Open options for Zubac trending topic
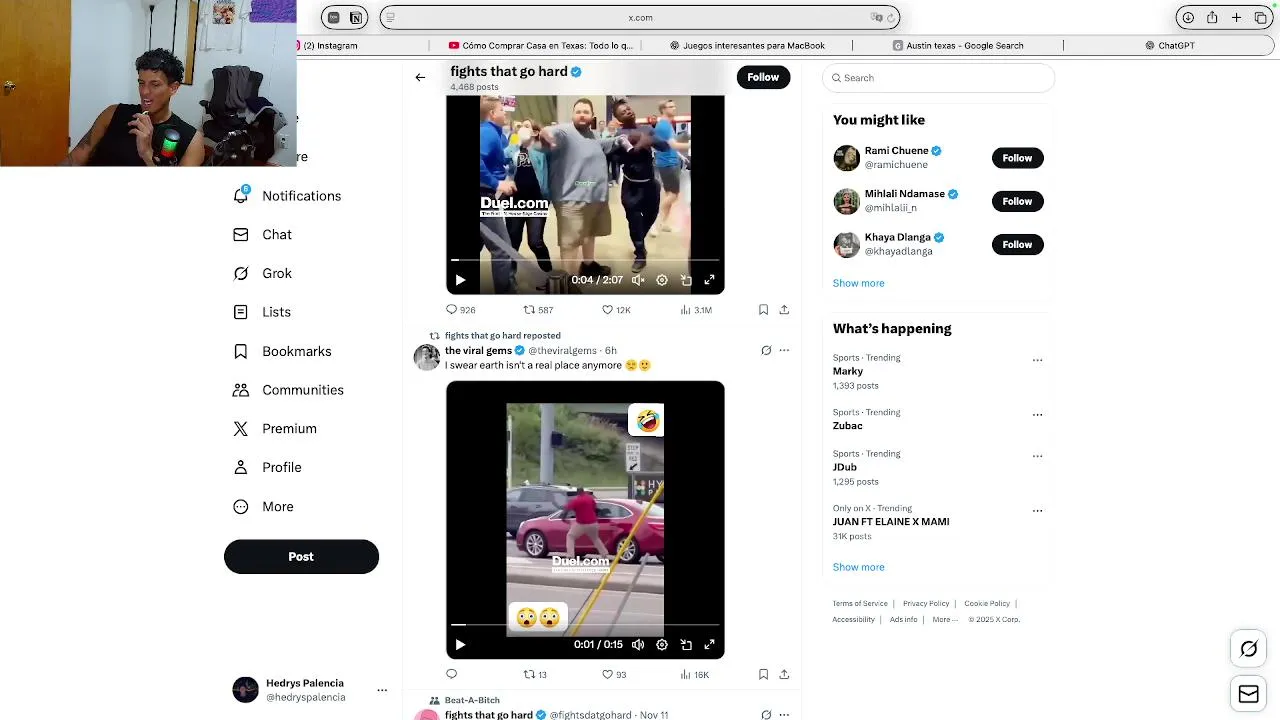The height and width of the screenshot is (720, 1280). (1037, 414)
